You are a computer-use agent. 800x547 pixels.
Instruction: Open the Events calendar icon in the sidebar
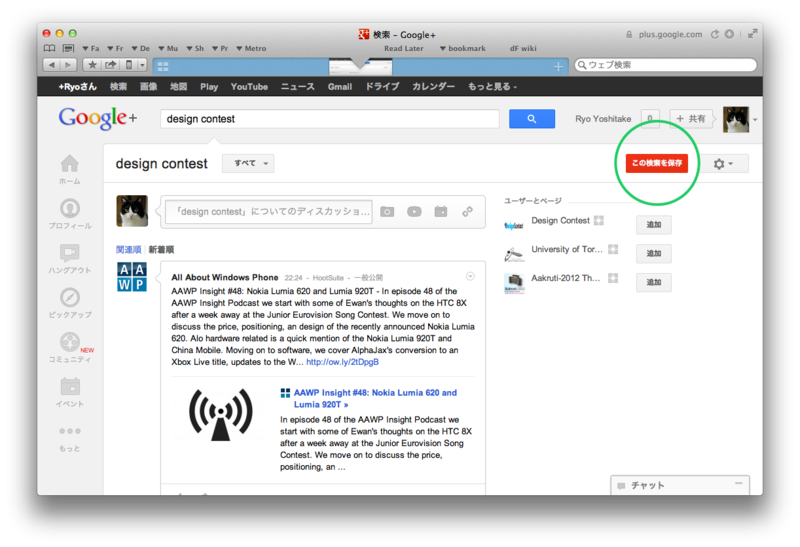click(x=70, y=386)
